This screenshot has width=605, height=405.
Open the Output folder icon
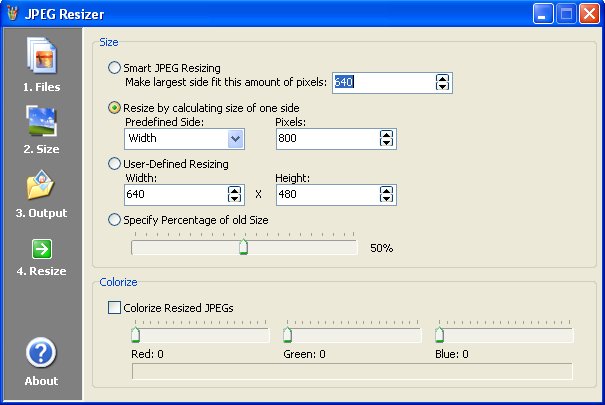point(41,185)
